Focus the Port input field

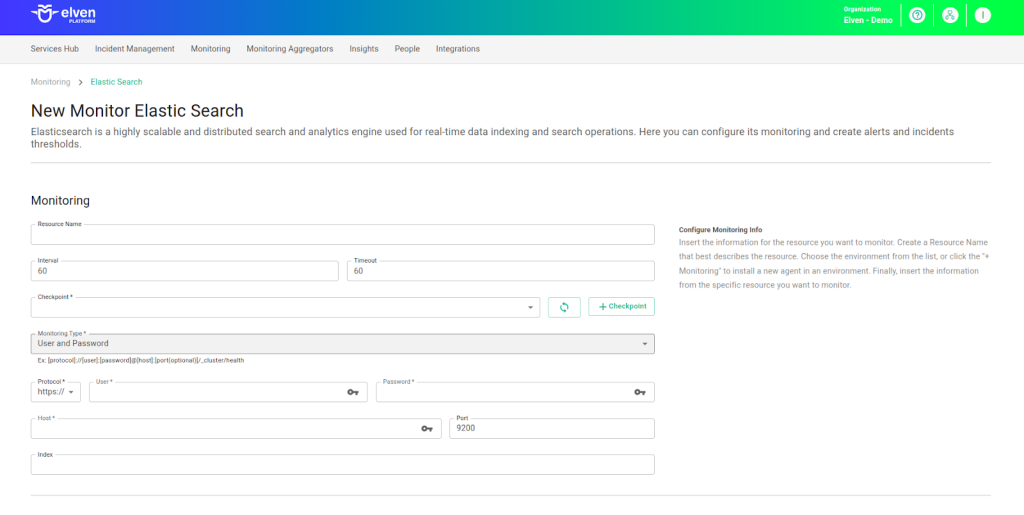[551, 429]
